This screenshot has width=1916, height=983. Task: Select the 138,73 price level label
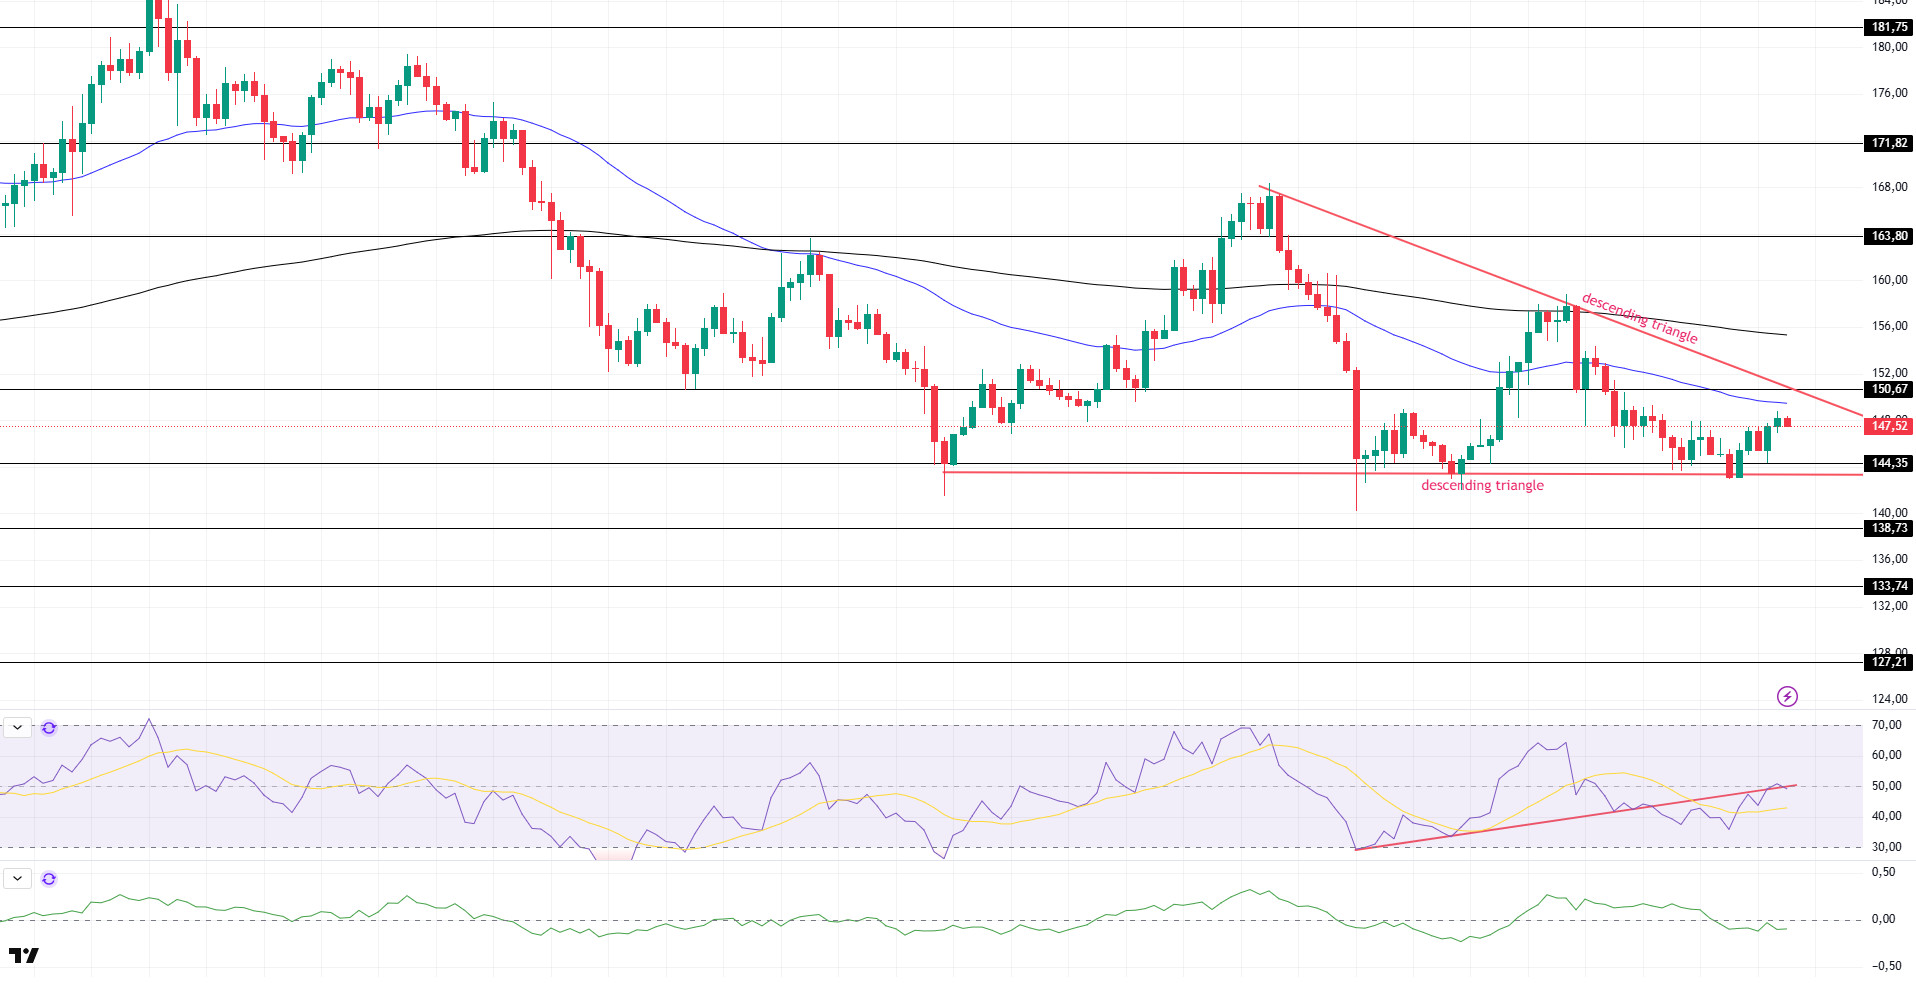tap(1889, 528)
